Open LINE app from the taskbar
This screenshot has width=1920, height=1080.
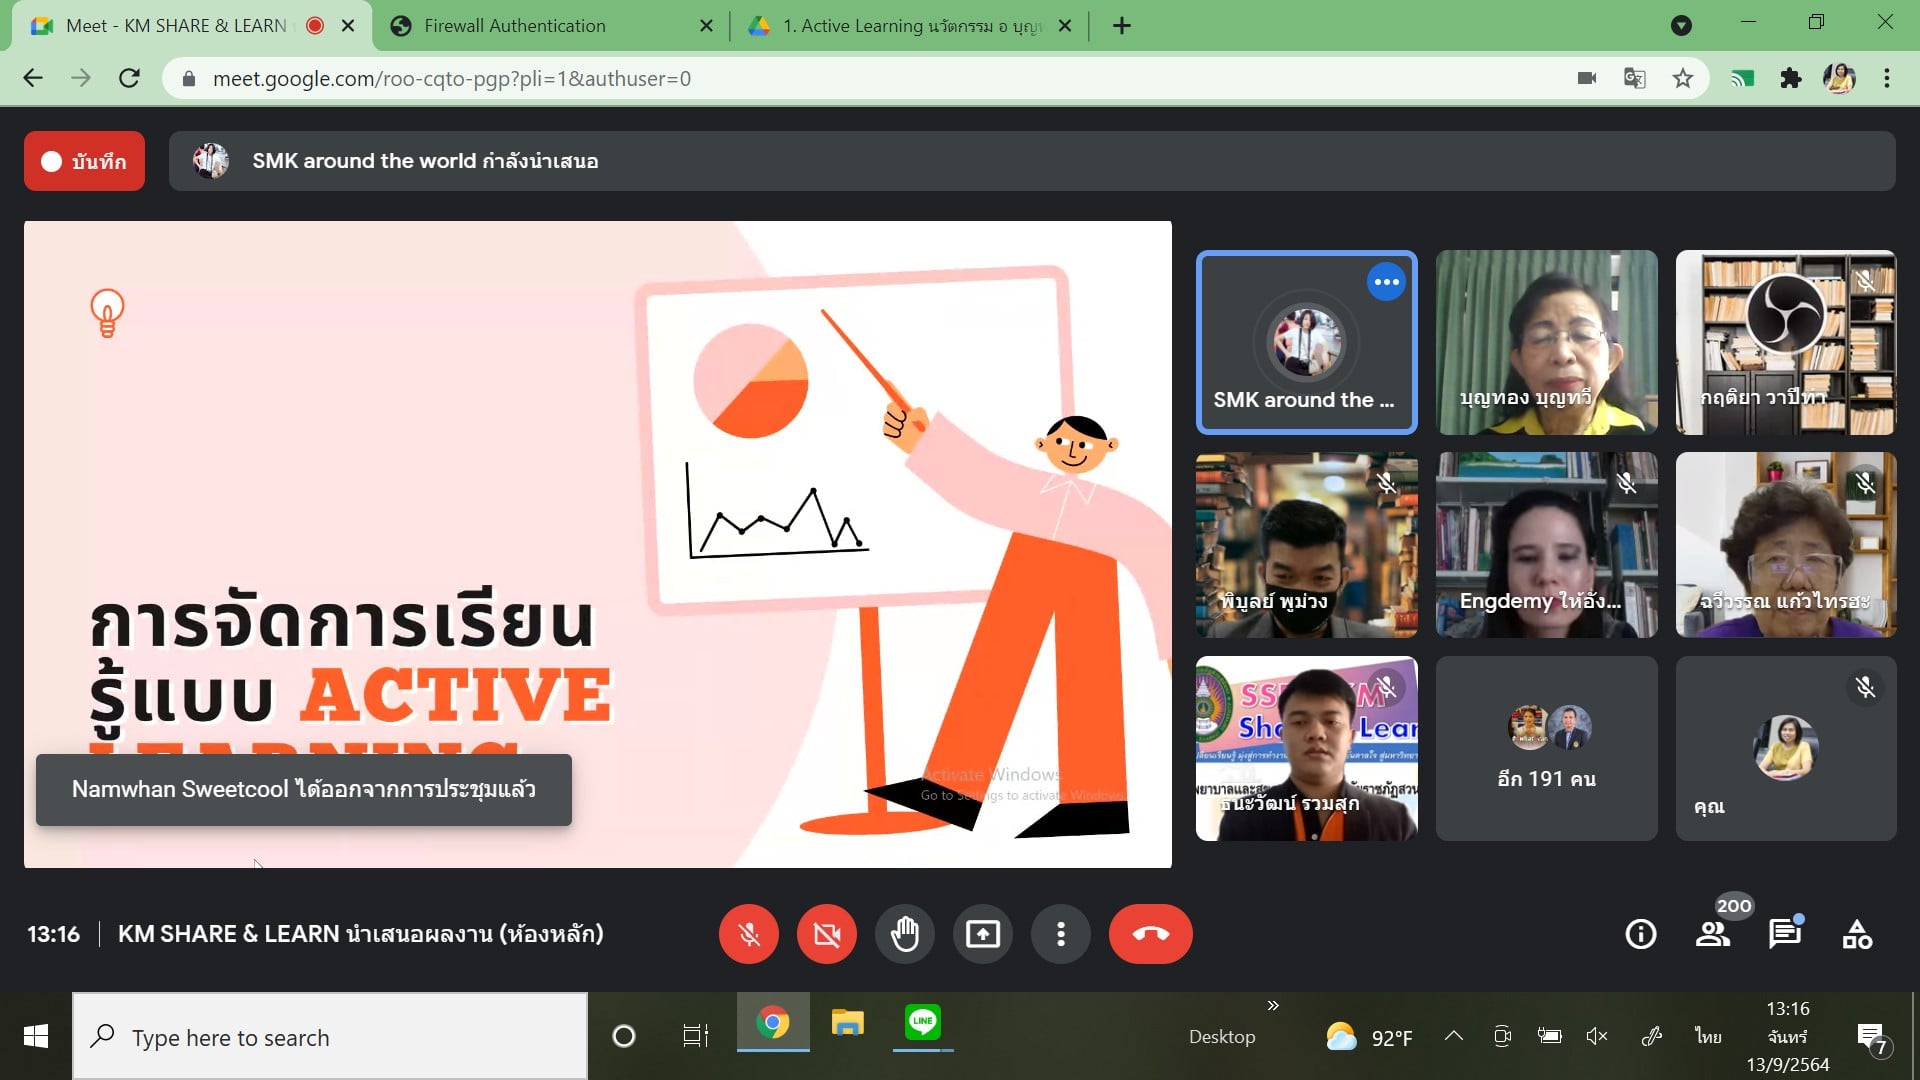pos(922,1022)
